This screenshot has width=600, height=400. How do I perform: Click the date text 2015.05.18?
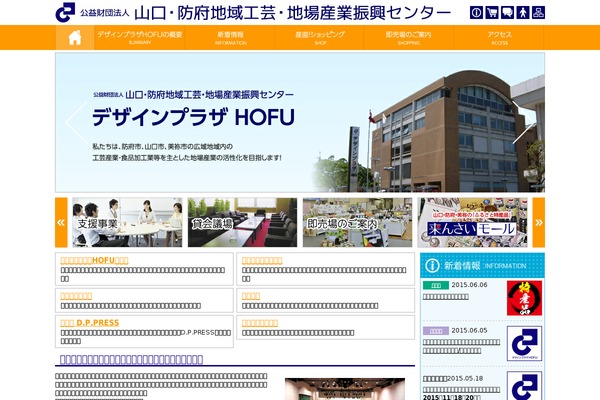click(465, 378)
